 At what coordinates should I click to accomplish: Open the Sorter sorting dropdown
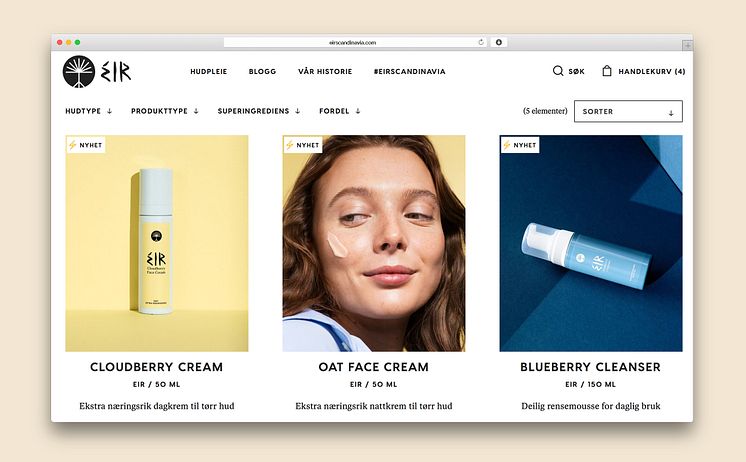point(628,111)
